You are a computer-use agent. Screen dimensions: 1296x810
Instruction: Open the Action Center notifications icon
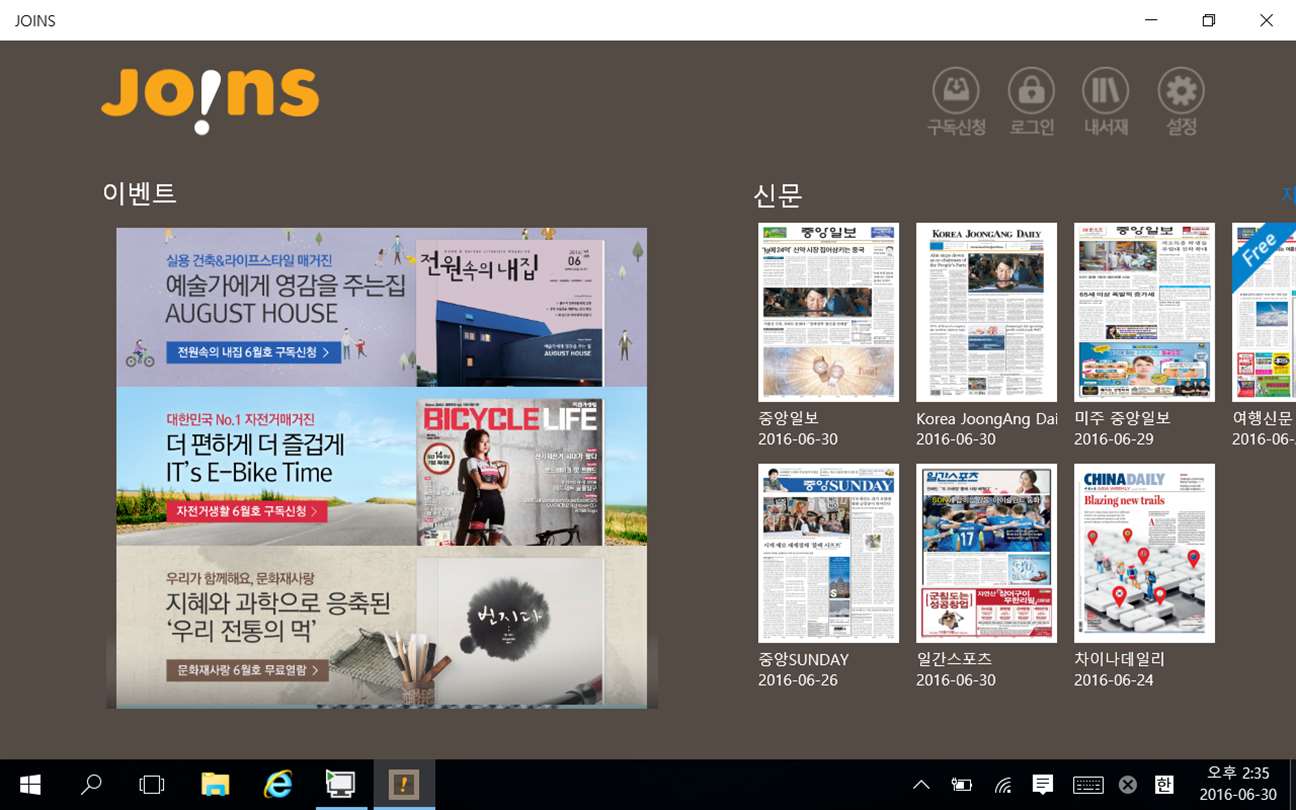pyautogui.click(x=1043, y=785)
